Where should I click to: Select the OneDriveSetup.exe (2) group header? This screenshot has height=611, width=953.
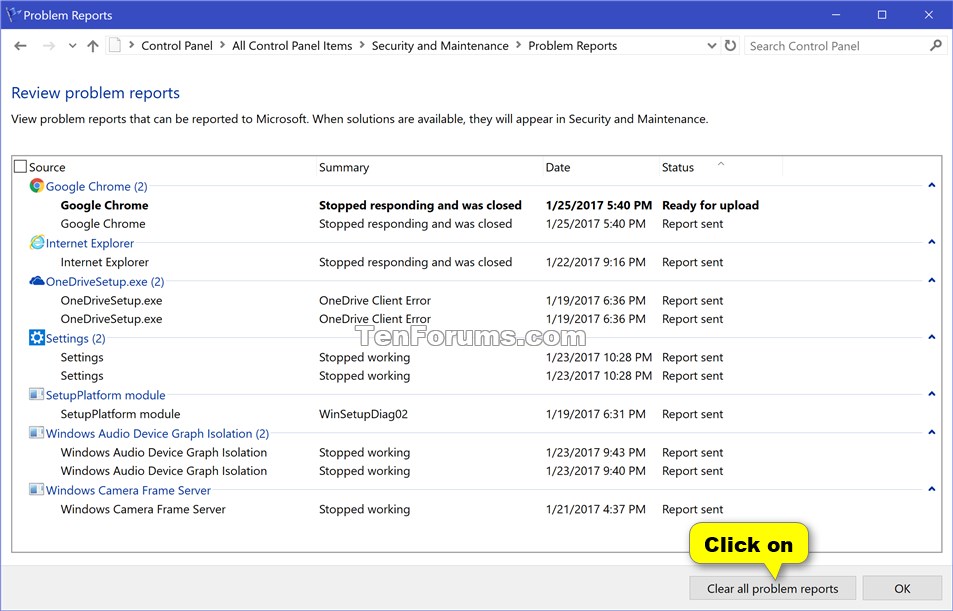pyautogui.click(x=105, y=281)
